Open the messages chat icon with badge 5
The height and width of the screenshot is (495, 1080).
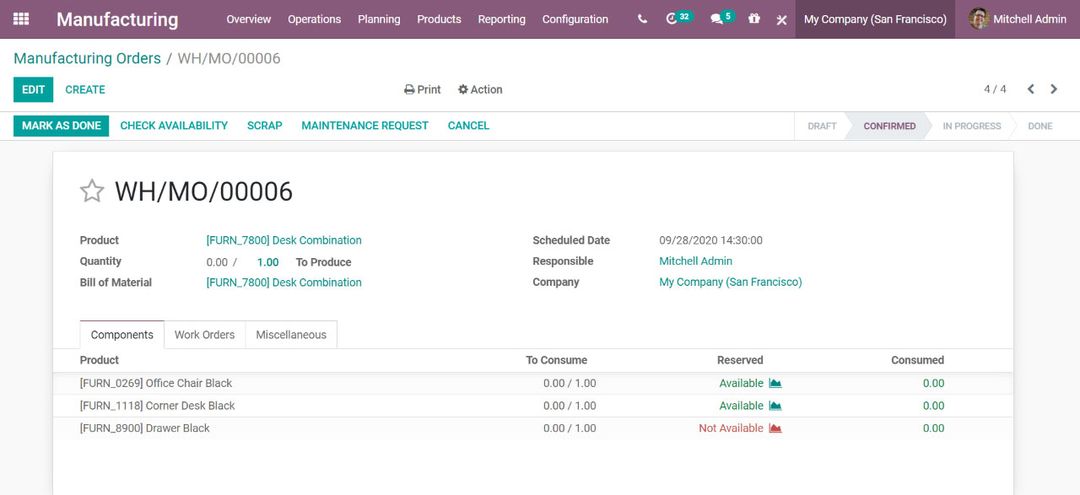tap(717, 19)
